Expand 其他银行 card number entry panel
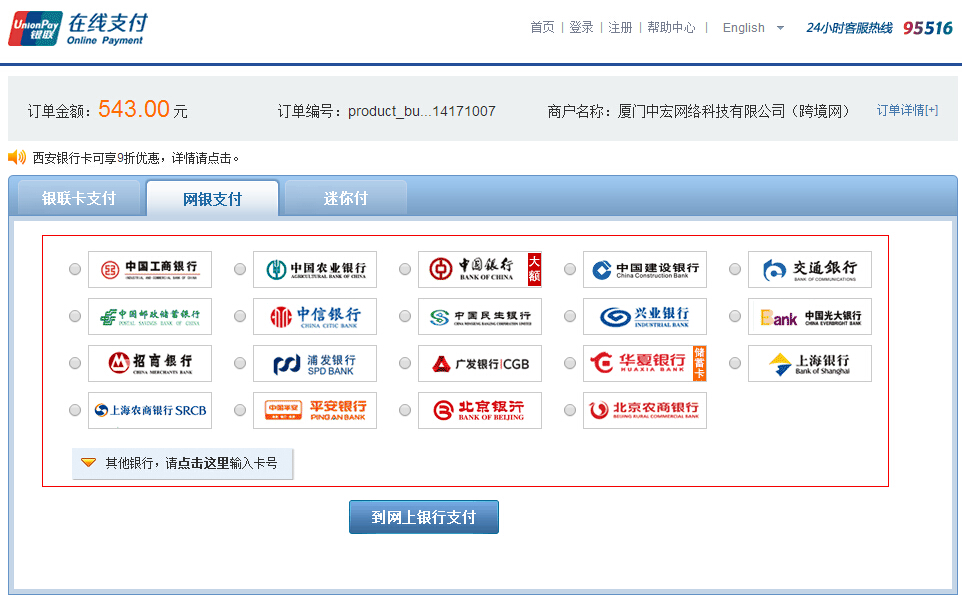 pyautogui.click(x=182, y=463)
